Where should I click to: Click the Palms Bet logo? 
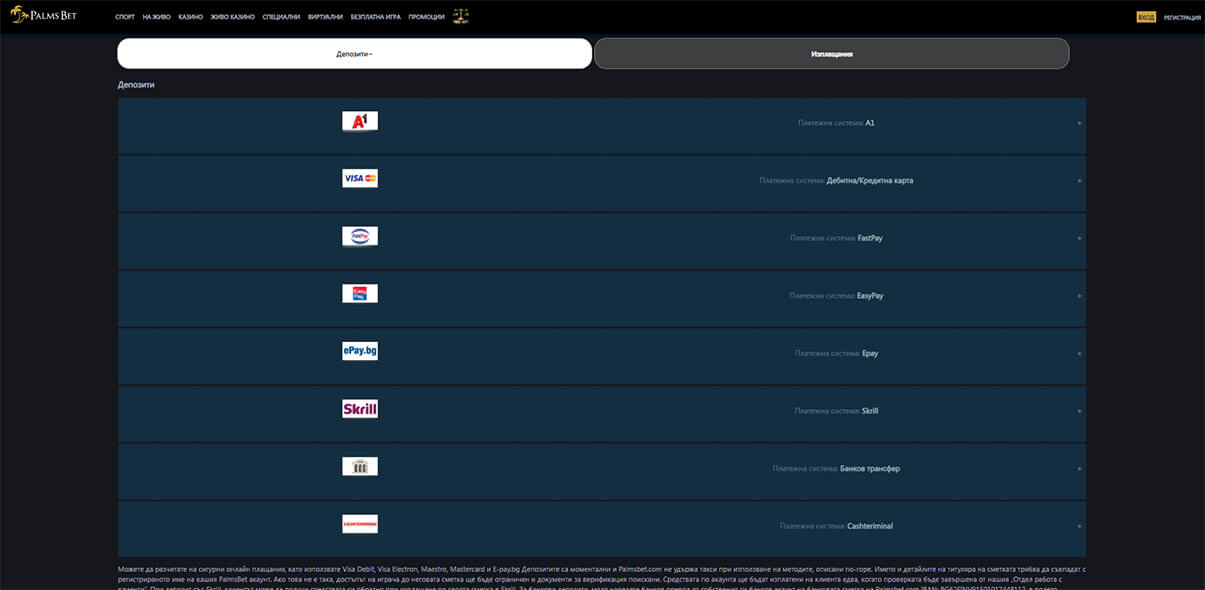(44, 16)
